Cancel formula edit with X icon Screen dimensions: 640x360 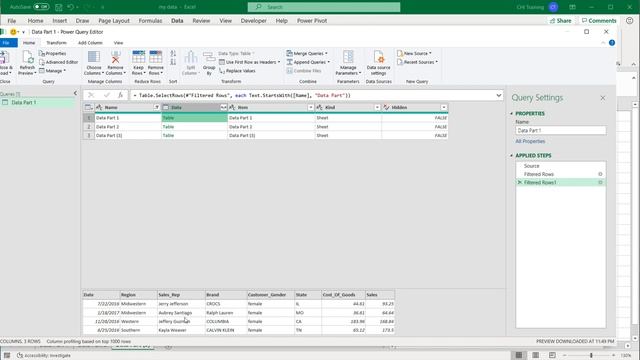[x=91, y=95]
